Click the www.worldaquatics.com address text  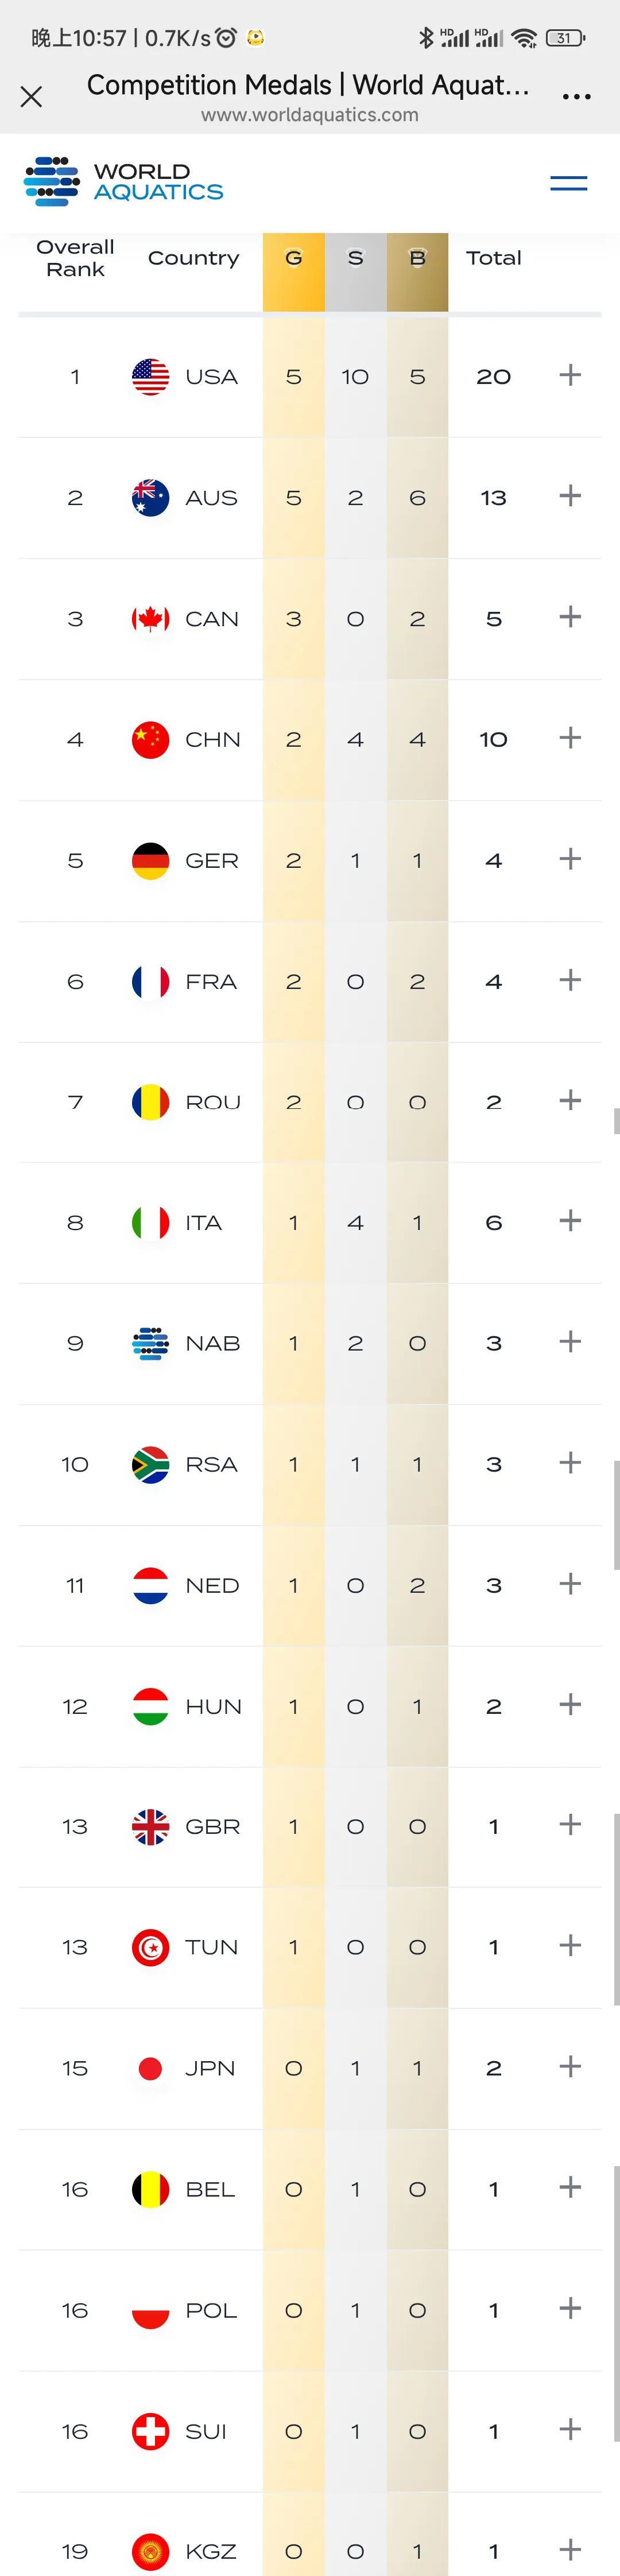point(309,115)
